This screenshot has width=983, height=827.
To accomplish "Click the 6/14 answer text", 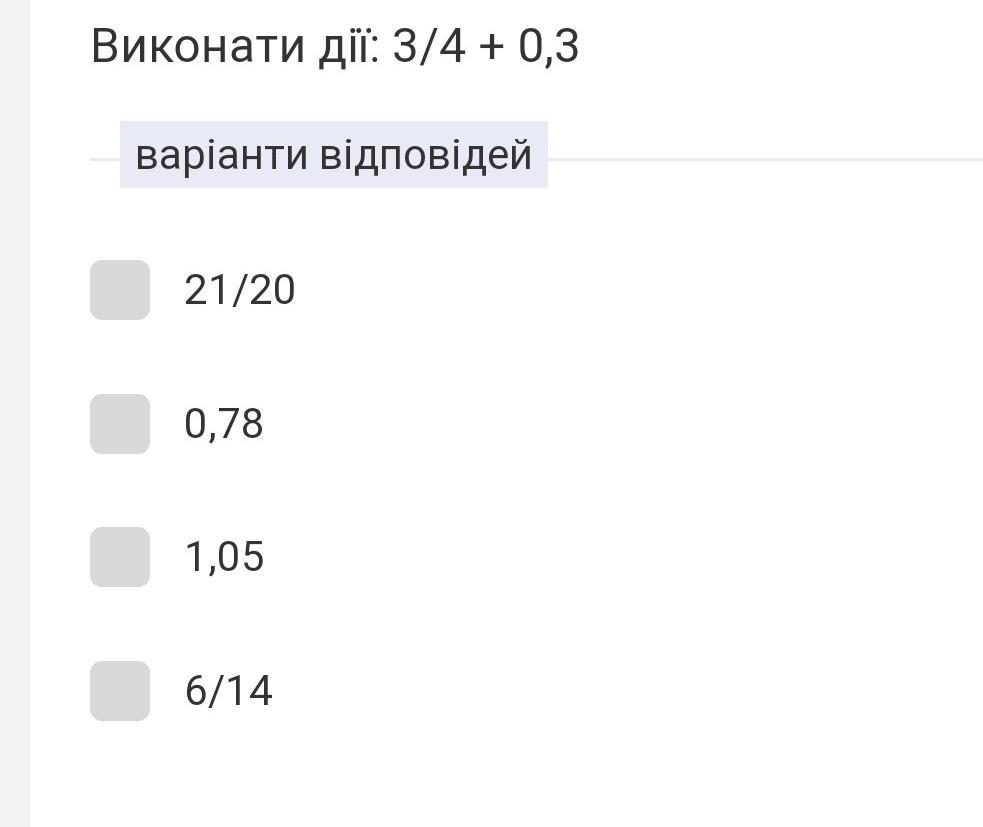I will click(228, 691).
